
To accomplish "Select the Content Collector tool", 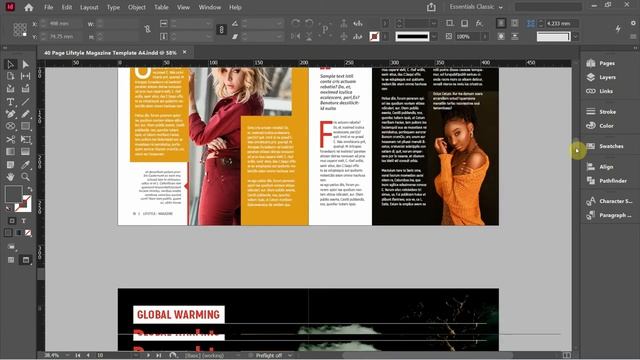I will pyautogui.click(x=11, y=89).
